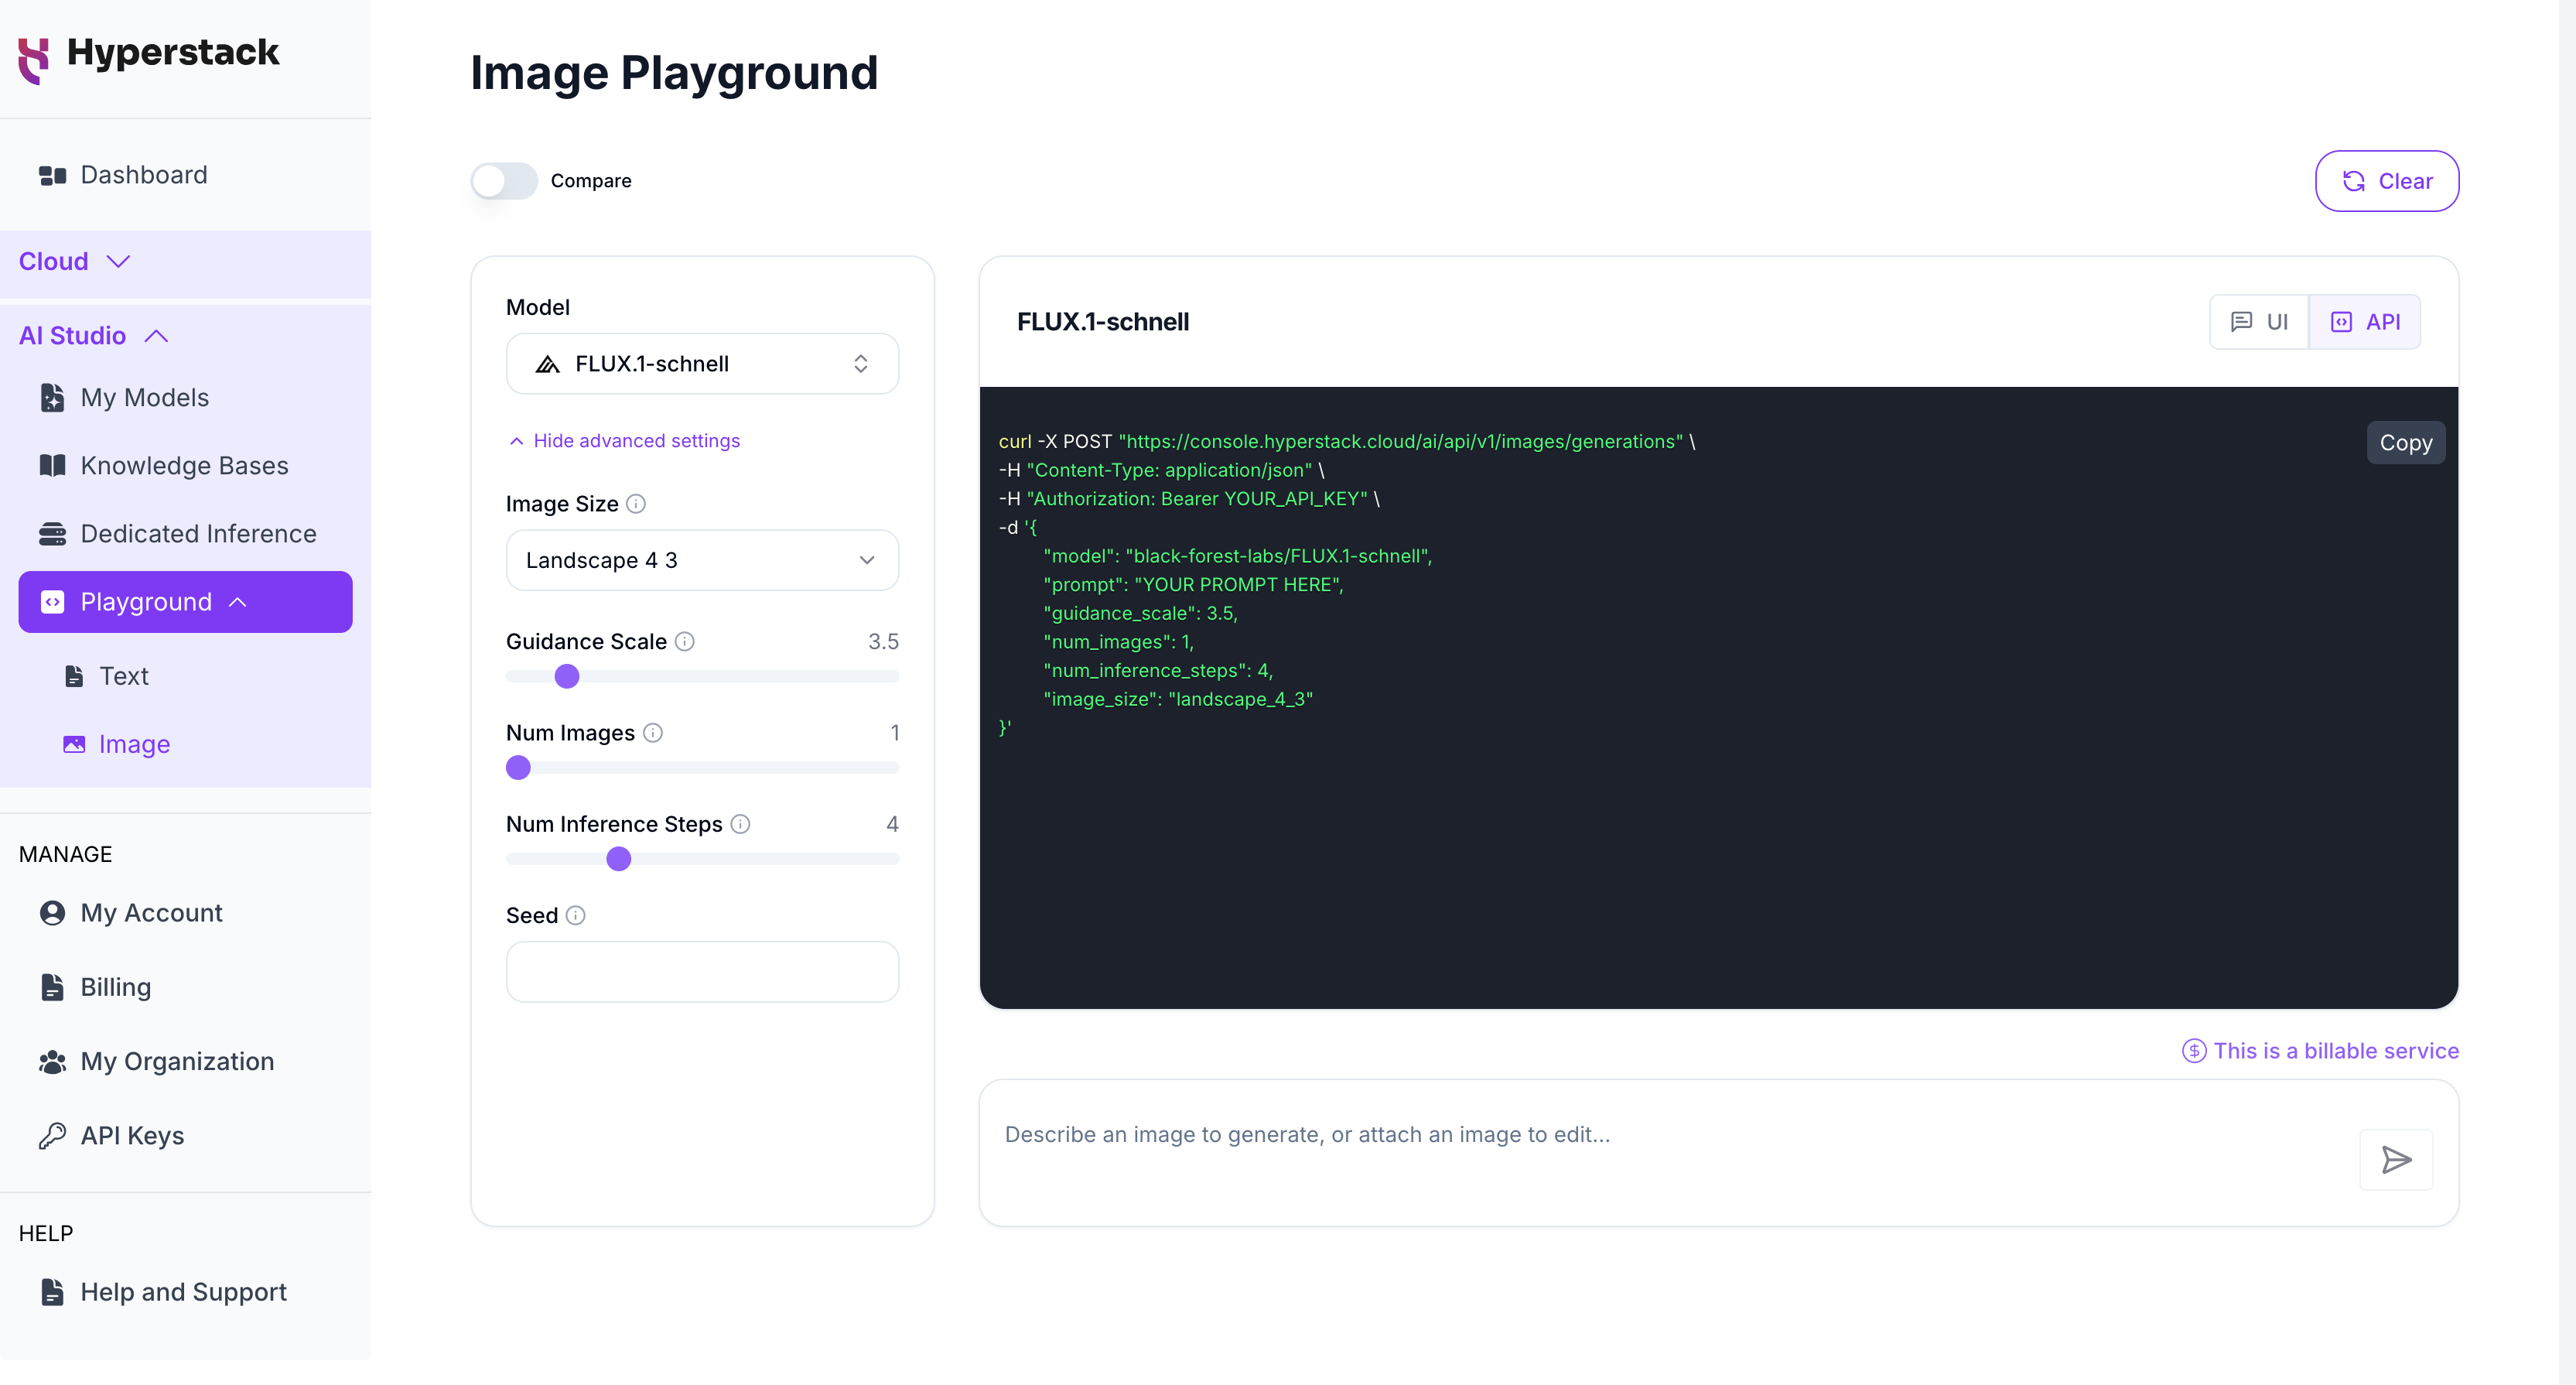The height and width of the screenshot is (1385, 2576).
Task: Click the images/generations URL in code
Action: tap(1400, 442)
